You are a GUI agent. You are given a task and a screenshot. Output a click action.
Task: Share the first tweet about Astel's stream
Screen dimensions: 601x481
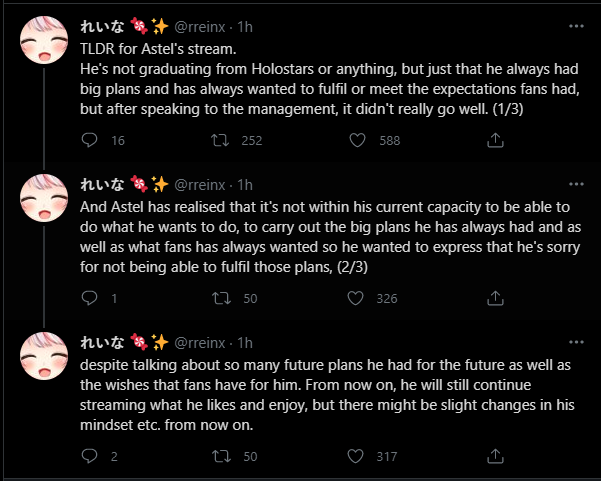tap(495, 140)
